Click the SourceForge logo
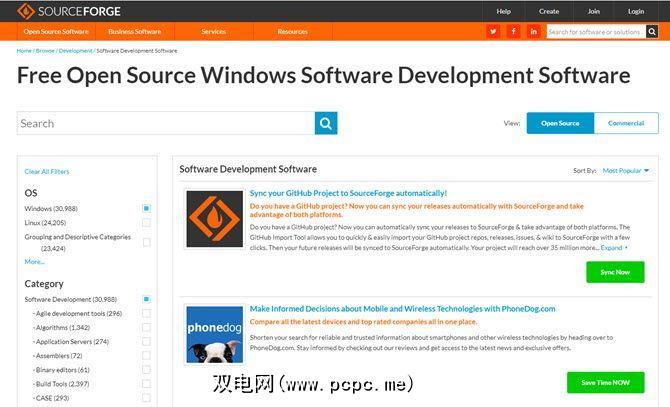The width and height of the screenshot is (670, 407). coord(69,11)
